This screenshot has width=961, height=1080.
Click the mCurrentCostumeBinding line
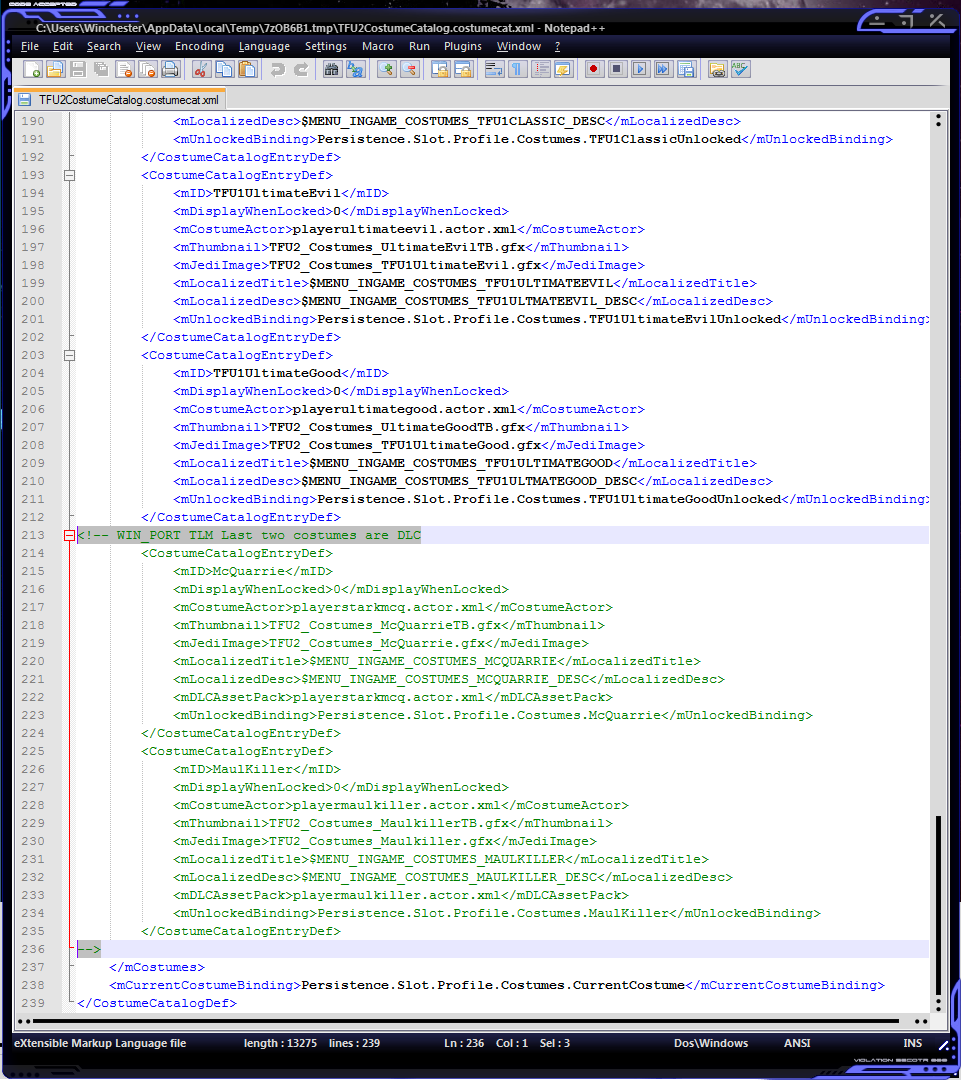pos(497,986)
